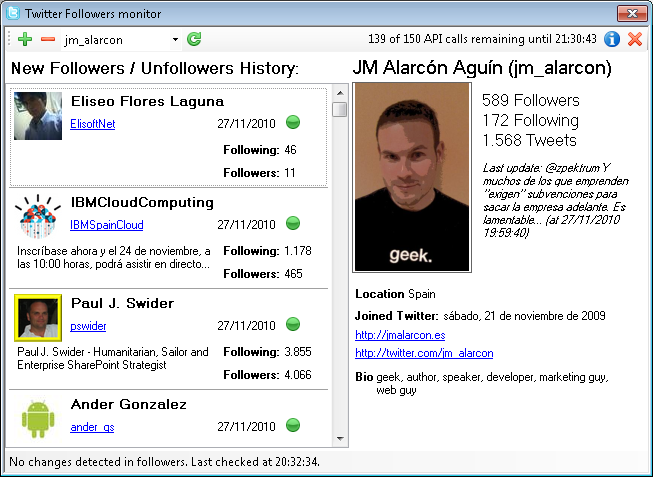Screen dimensions: 653x477
Task: Open the ElisoftNet profile link
Action: click(92, 124)
